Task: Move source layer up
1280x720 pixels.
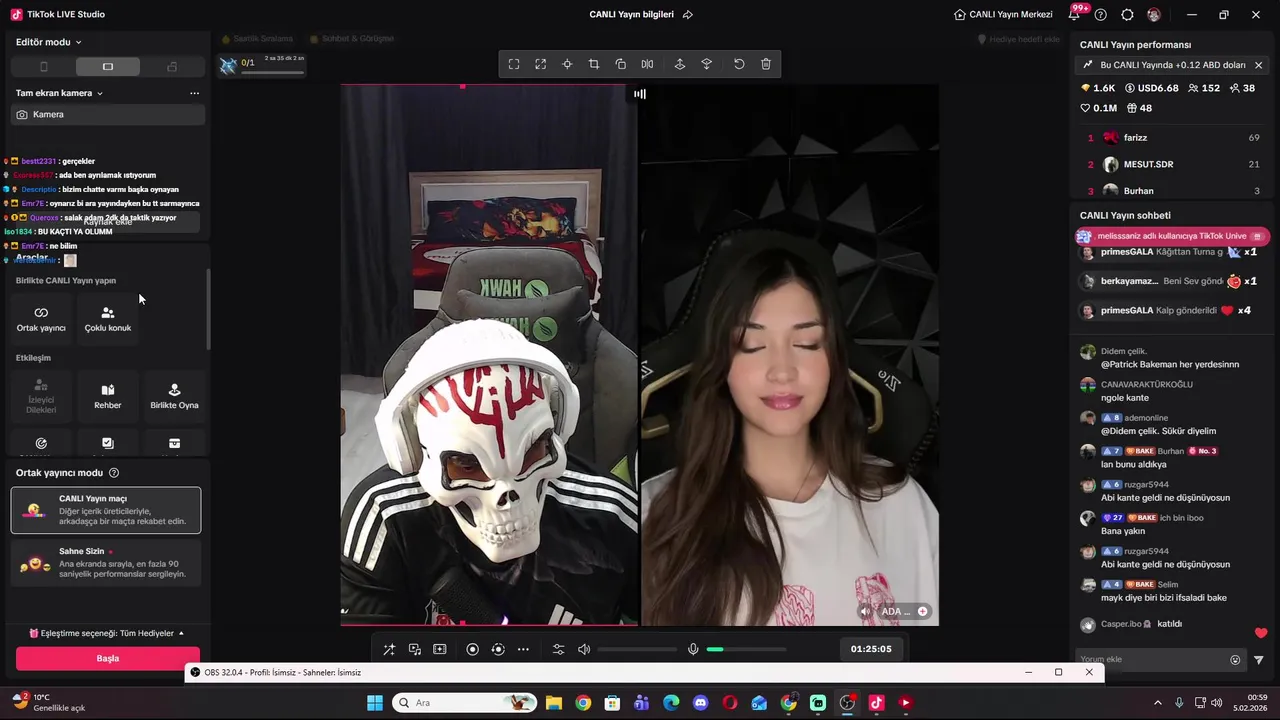Action: (x=680, y=64)
